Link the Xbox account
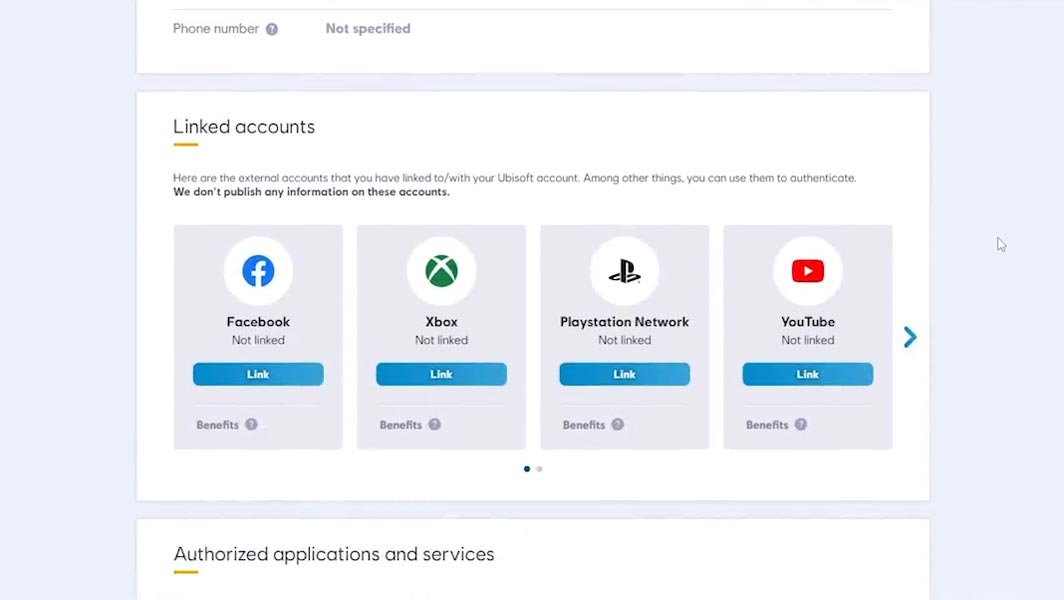The image size is (1064, 600). pyautogui.click(x=441, y=374)
